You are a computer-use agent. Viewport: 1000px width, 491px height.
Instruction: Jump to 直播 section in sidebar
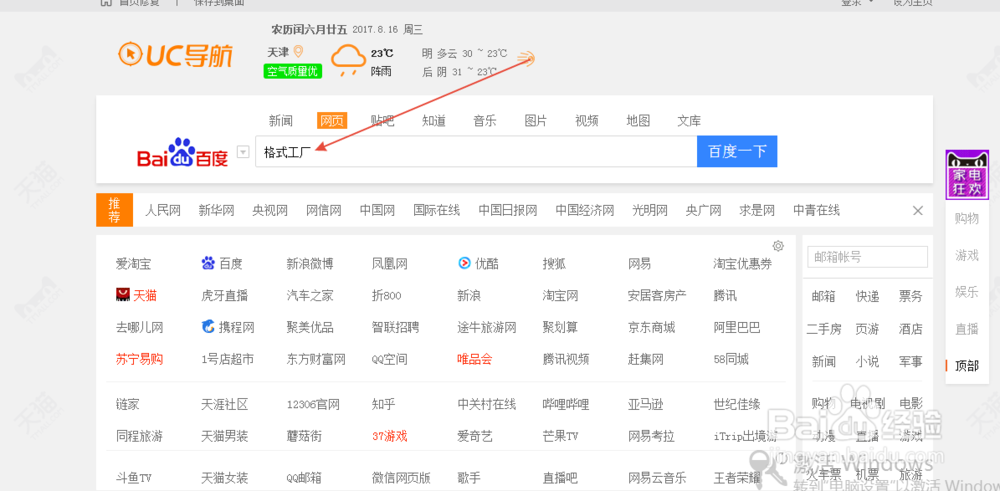tap(967, 329)
